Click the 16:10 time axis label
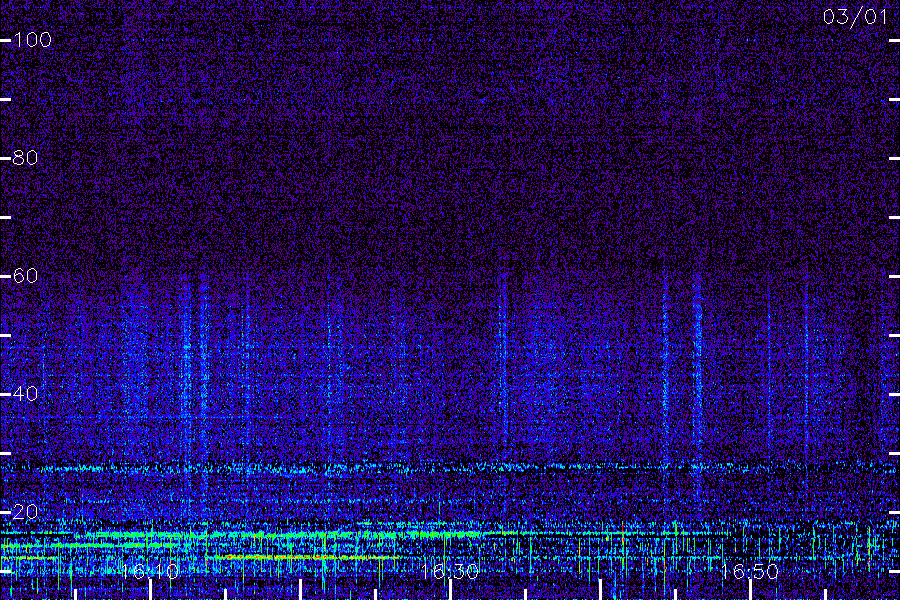 (150, 572)
